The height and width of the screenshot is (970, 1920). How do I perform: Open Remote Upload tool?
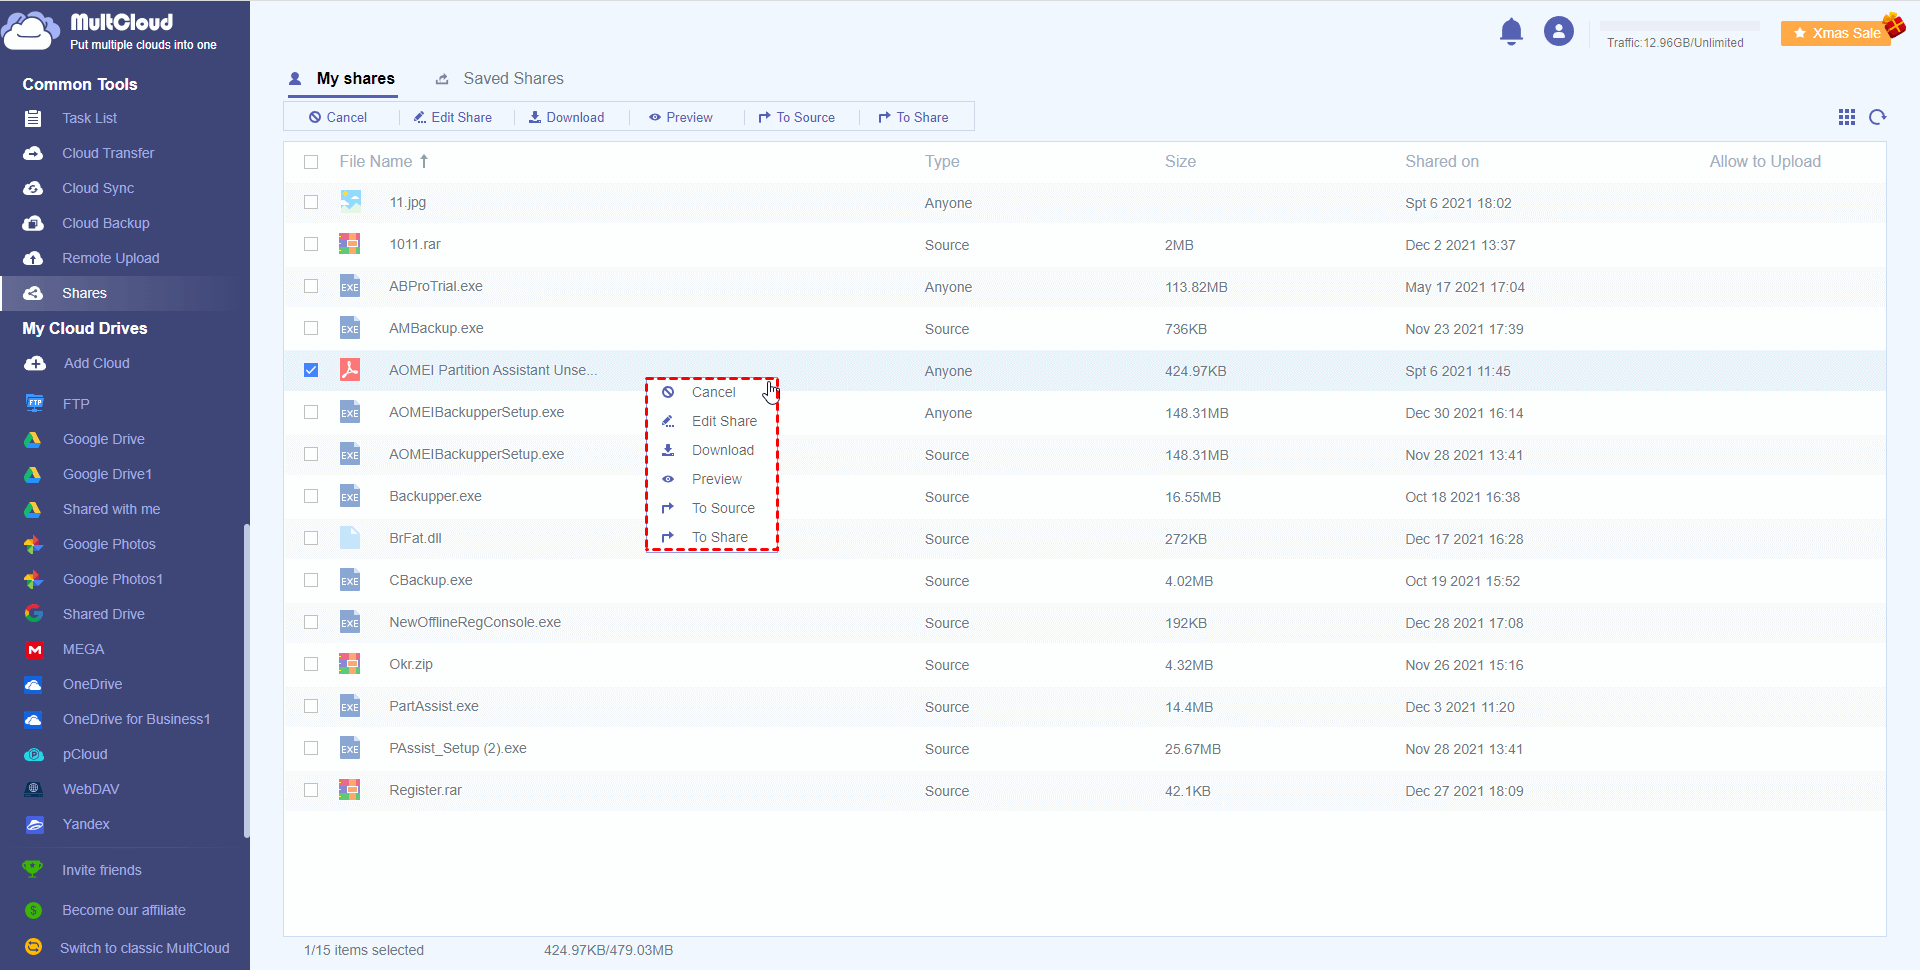point(110,258)
